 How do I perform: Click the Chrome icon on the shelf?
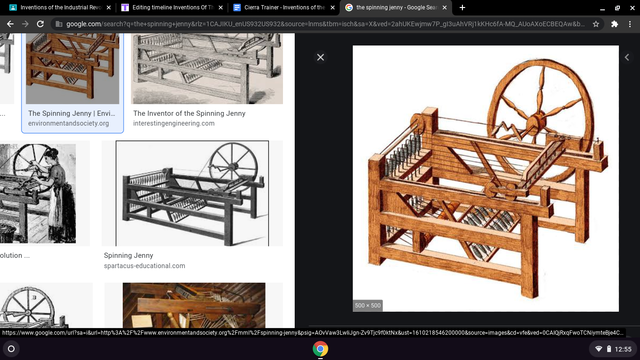pyautogui.click(x=320, y=349)
